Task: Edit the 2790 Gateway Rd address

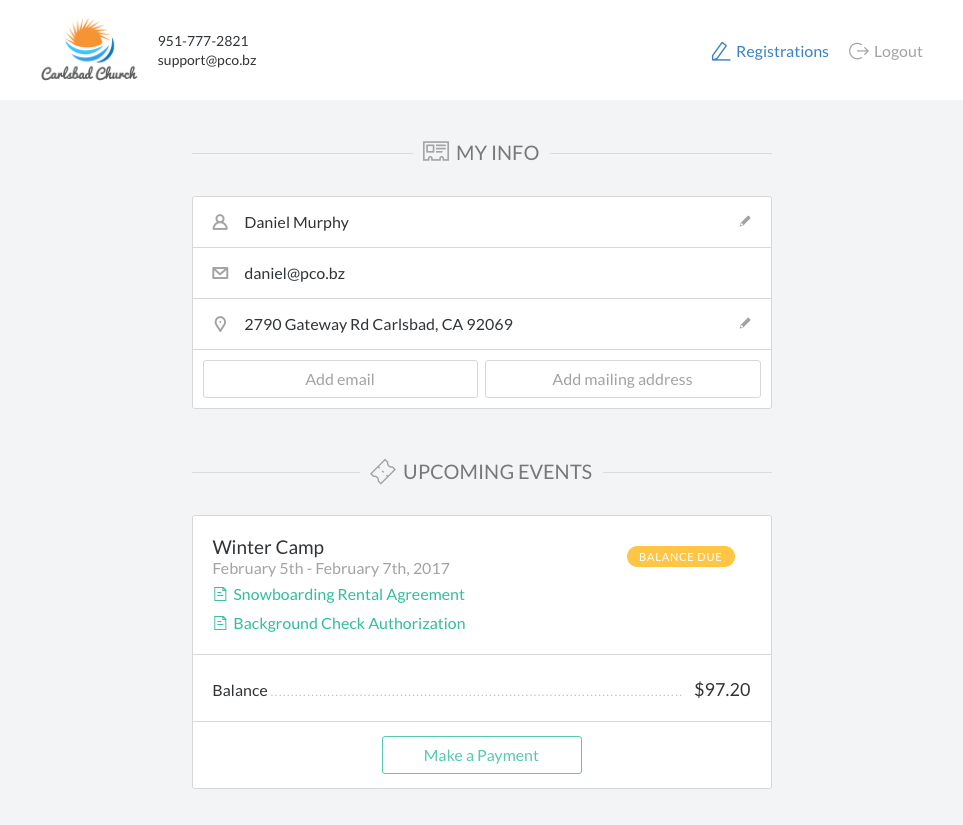Action: point(745,323)
